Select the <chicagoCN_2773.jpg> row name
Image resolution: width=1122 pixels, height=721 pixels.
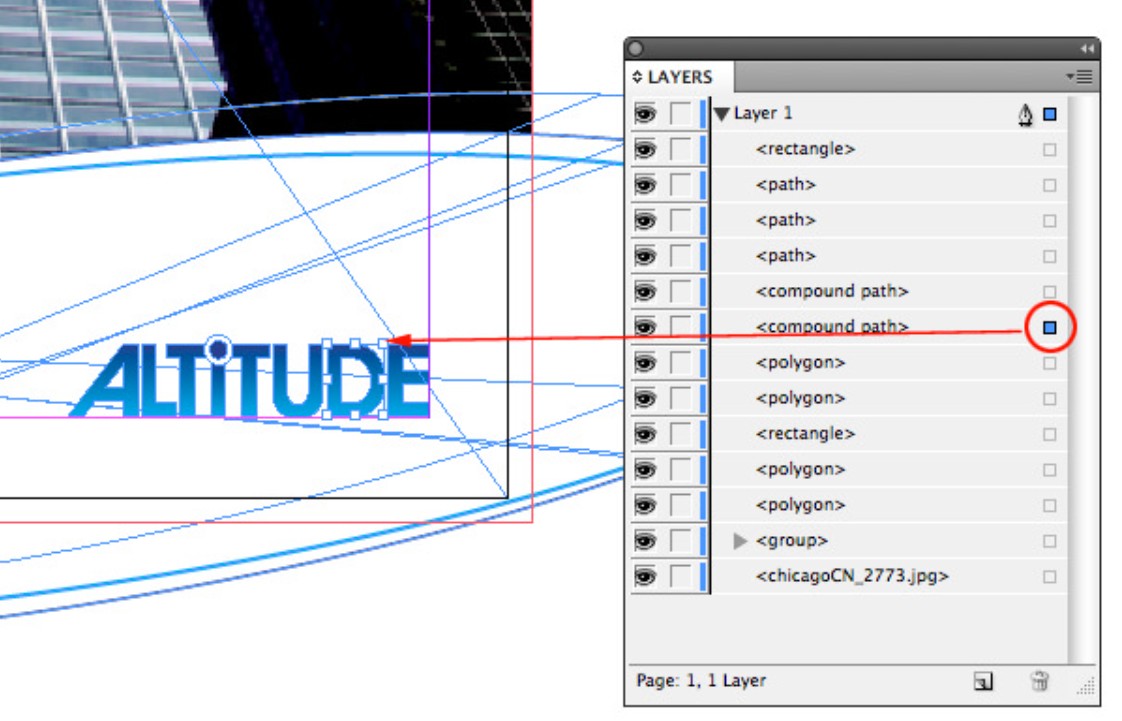click(852, 577)
